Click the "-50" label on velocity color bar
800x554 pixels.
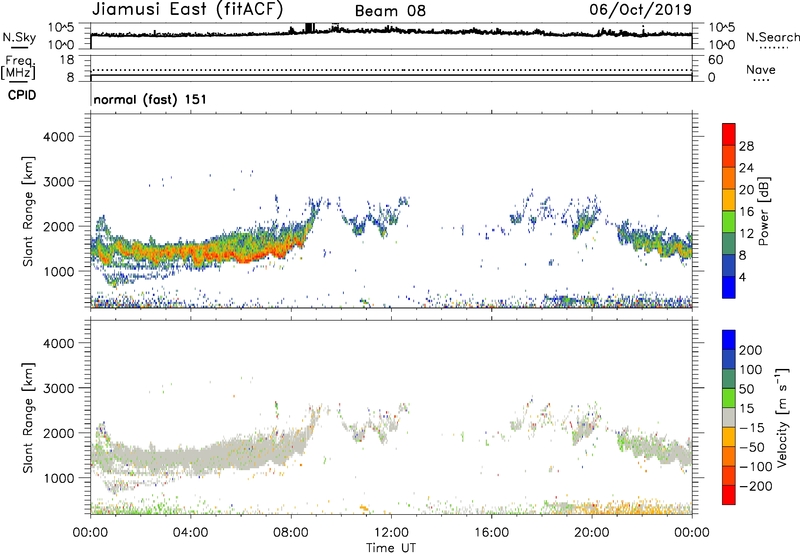752,448
